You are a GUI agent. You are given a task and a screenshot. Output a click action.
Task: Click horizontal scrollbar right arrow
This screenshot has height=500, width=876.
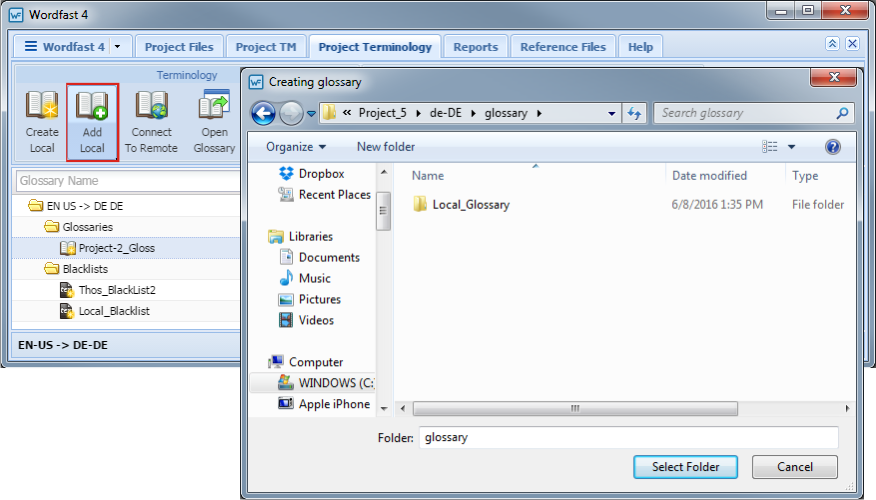(848, 409)
